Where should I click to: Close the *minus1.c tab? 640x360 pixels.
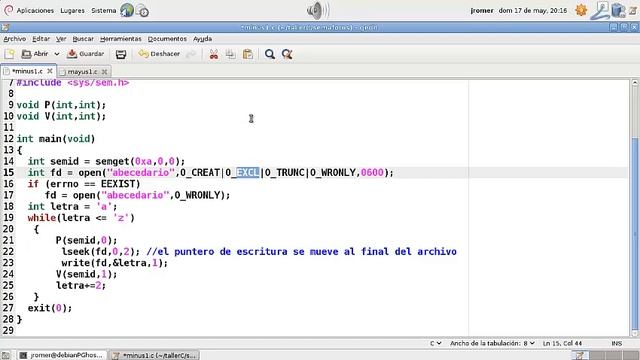tap(50, 71)
